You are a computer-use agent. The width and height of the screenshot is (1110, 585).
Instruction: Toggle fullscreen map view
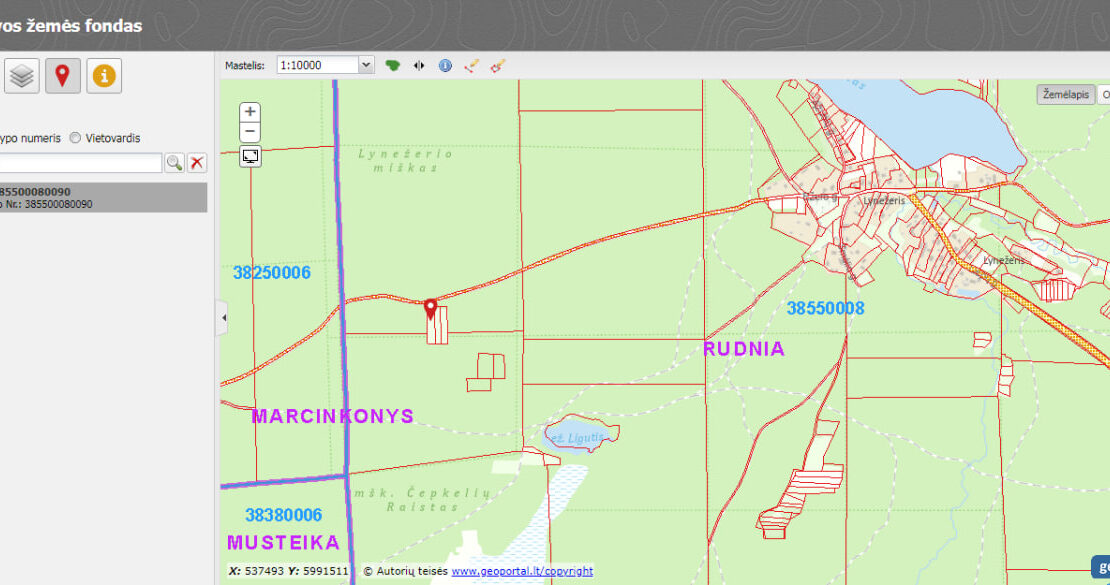[x=251, y=156]
